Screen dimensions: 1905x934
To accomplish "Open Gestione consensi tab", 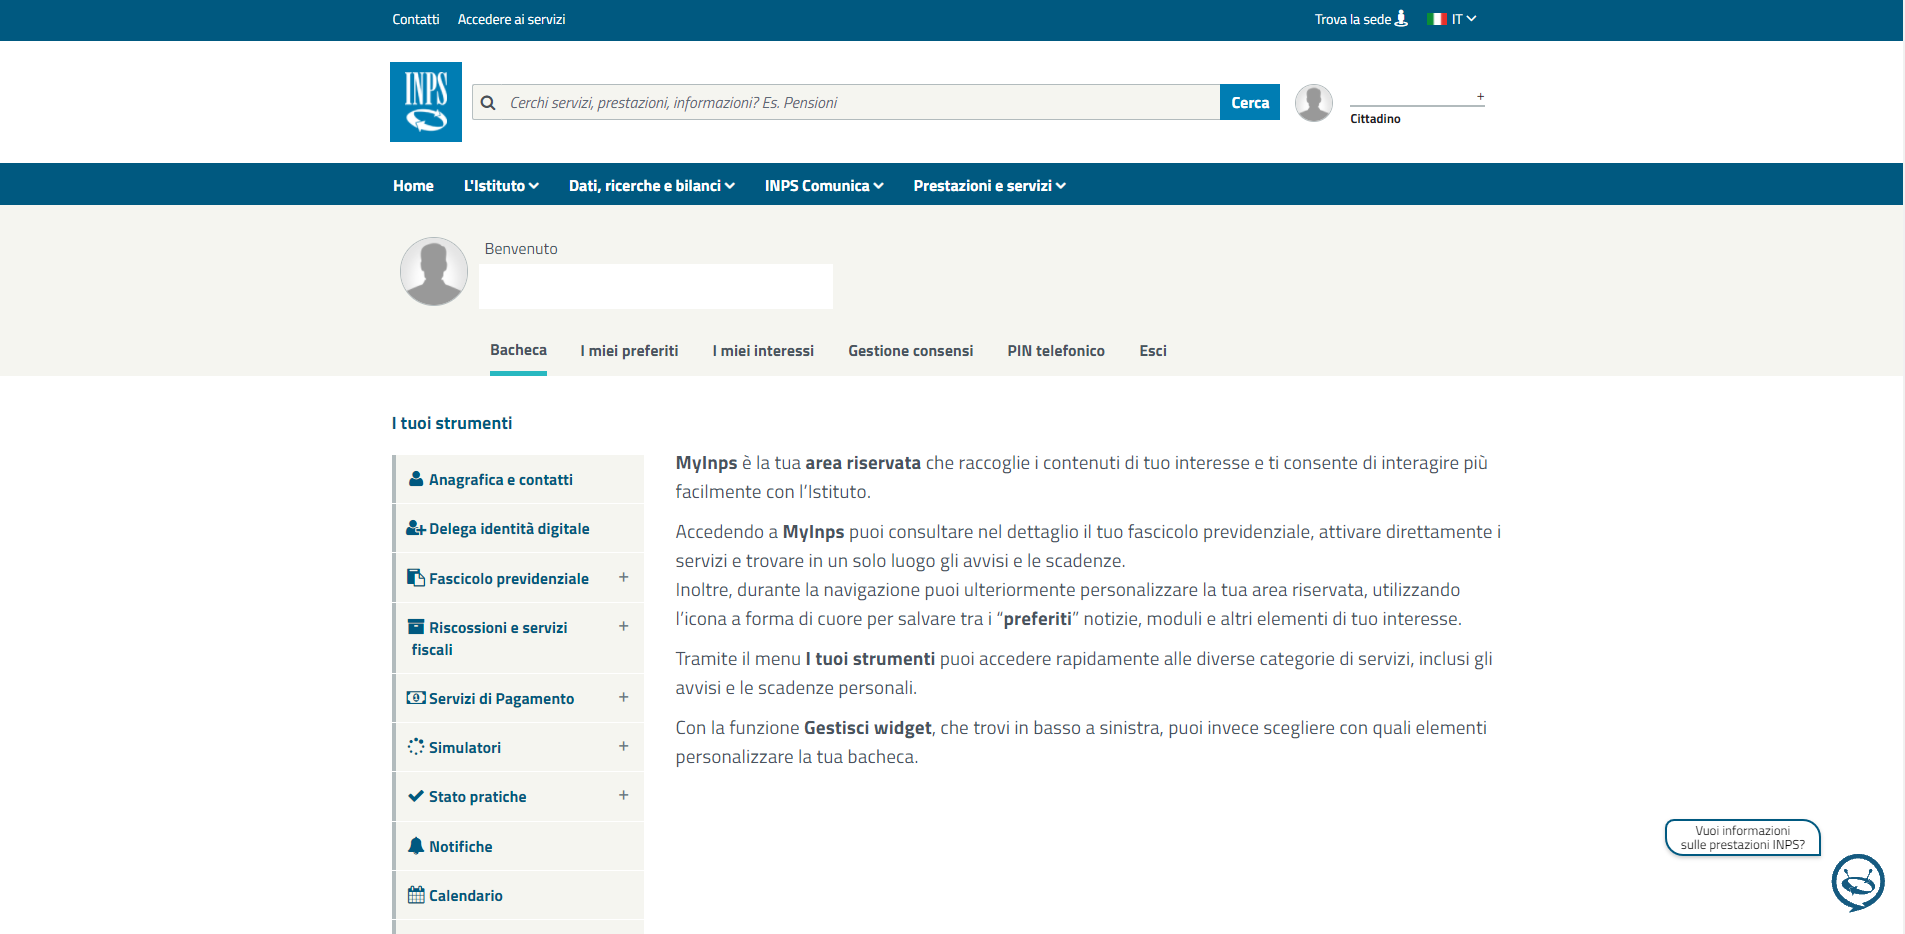I will point(910,351).
